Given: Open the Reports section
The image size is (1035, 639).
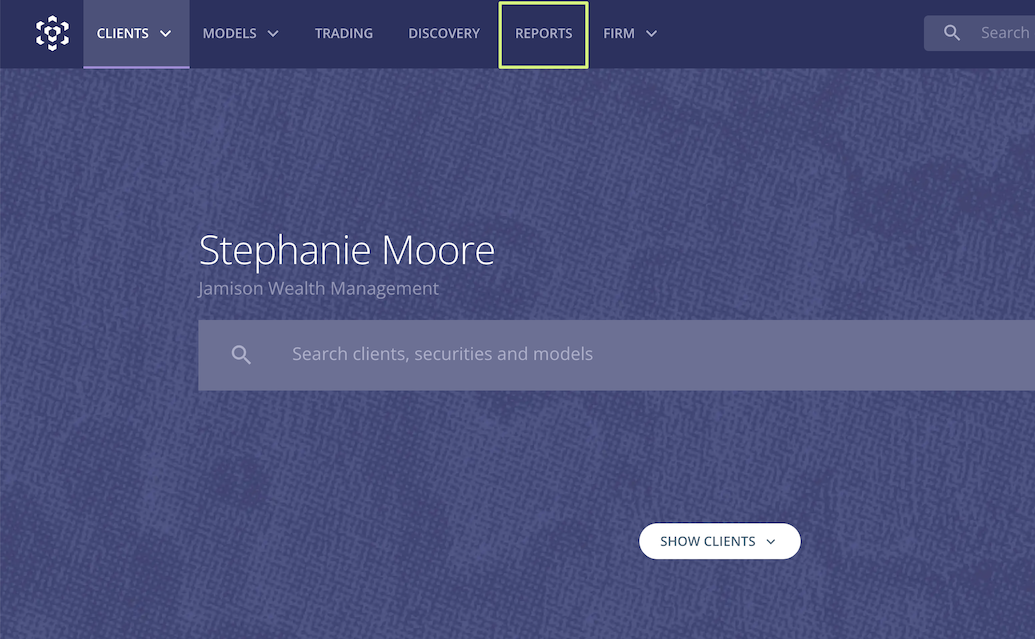Looking at the screenshot, I should pyautogui.click(x=543, y=34).
